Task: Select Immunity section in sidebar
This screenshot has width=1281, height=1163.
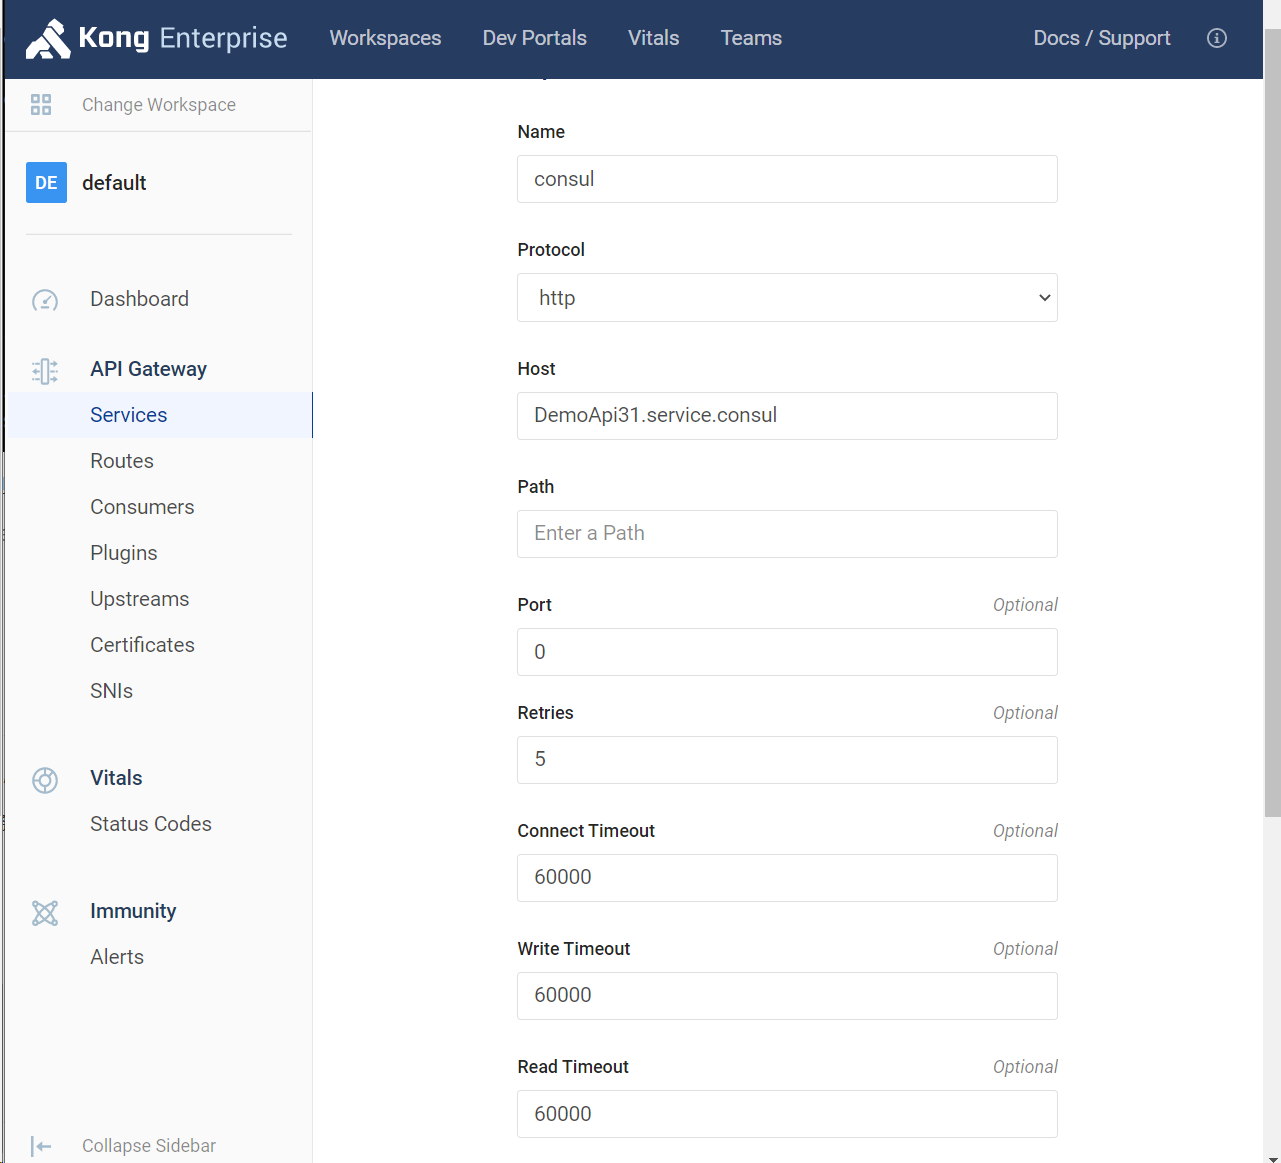Action: [133, 911]
